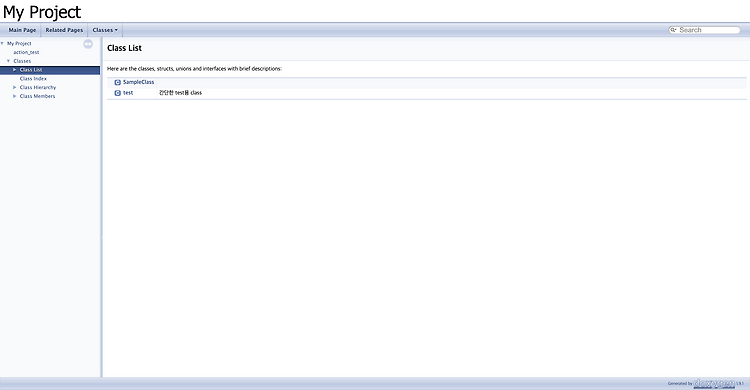Open the doxygen logo link in footer
Viewport: 750px width, 390px height.
(714, 383)
